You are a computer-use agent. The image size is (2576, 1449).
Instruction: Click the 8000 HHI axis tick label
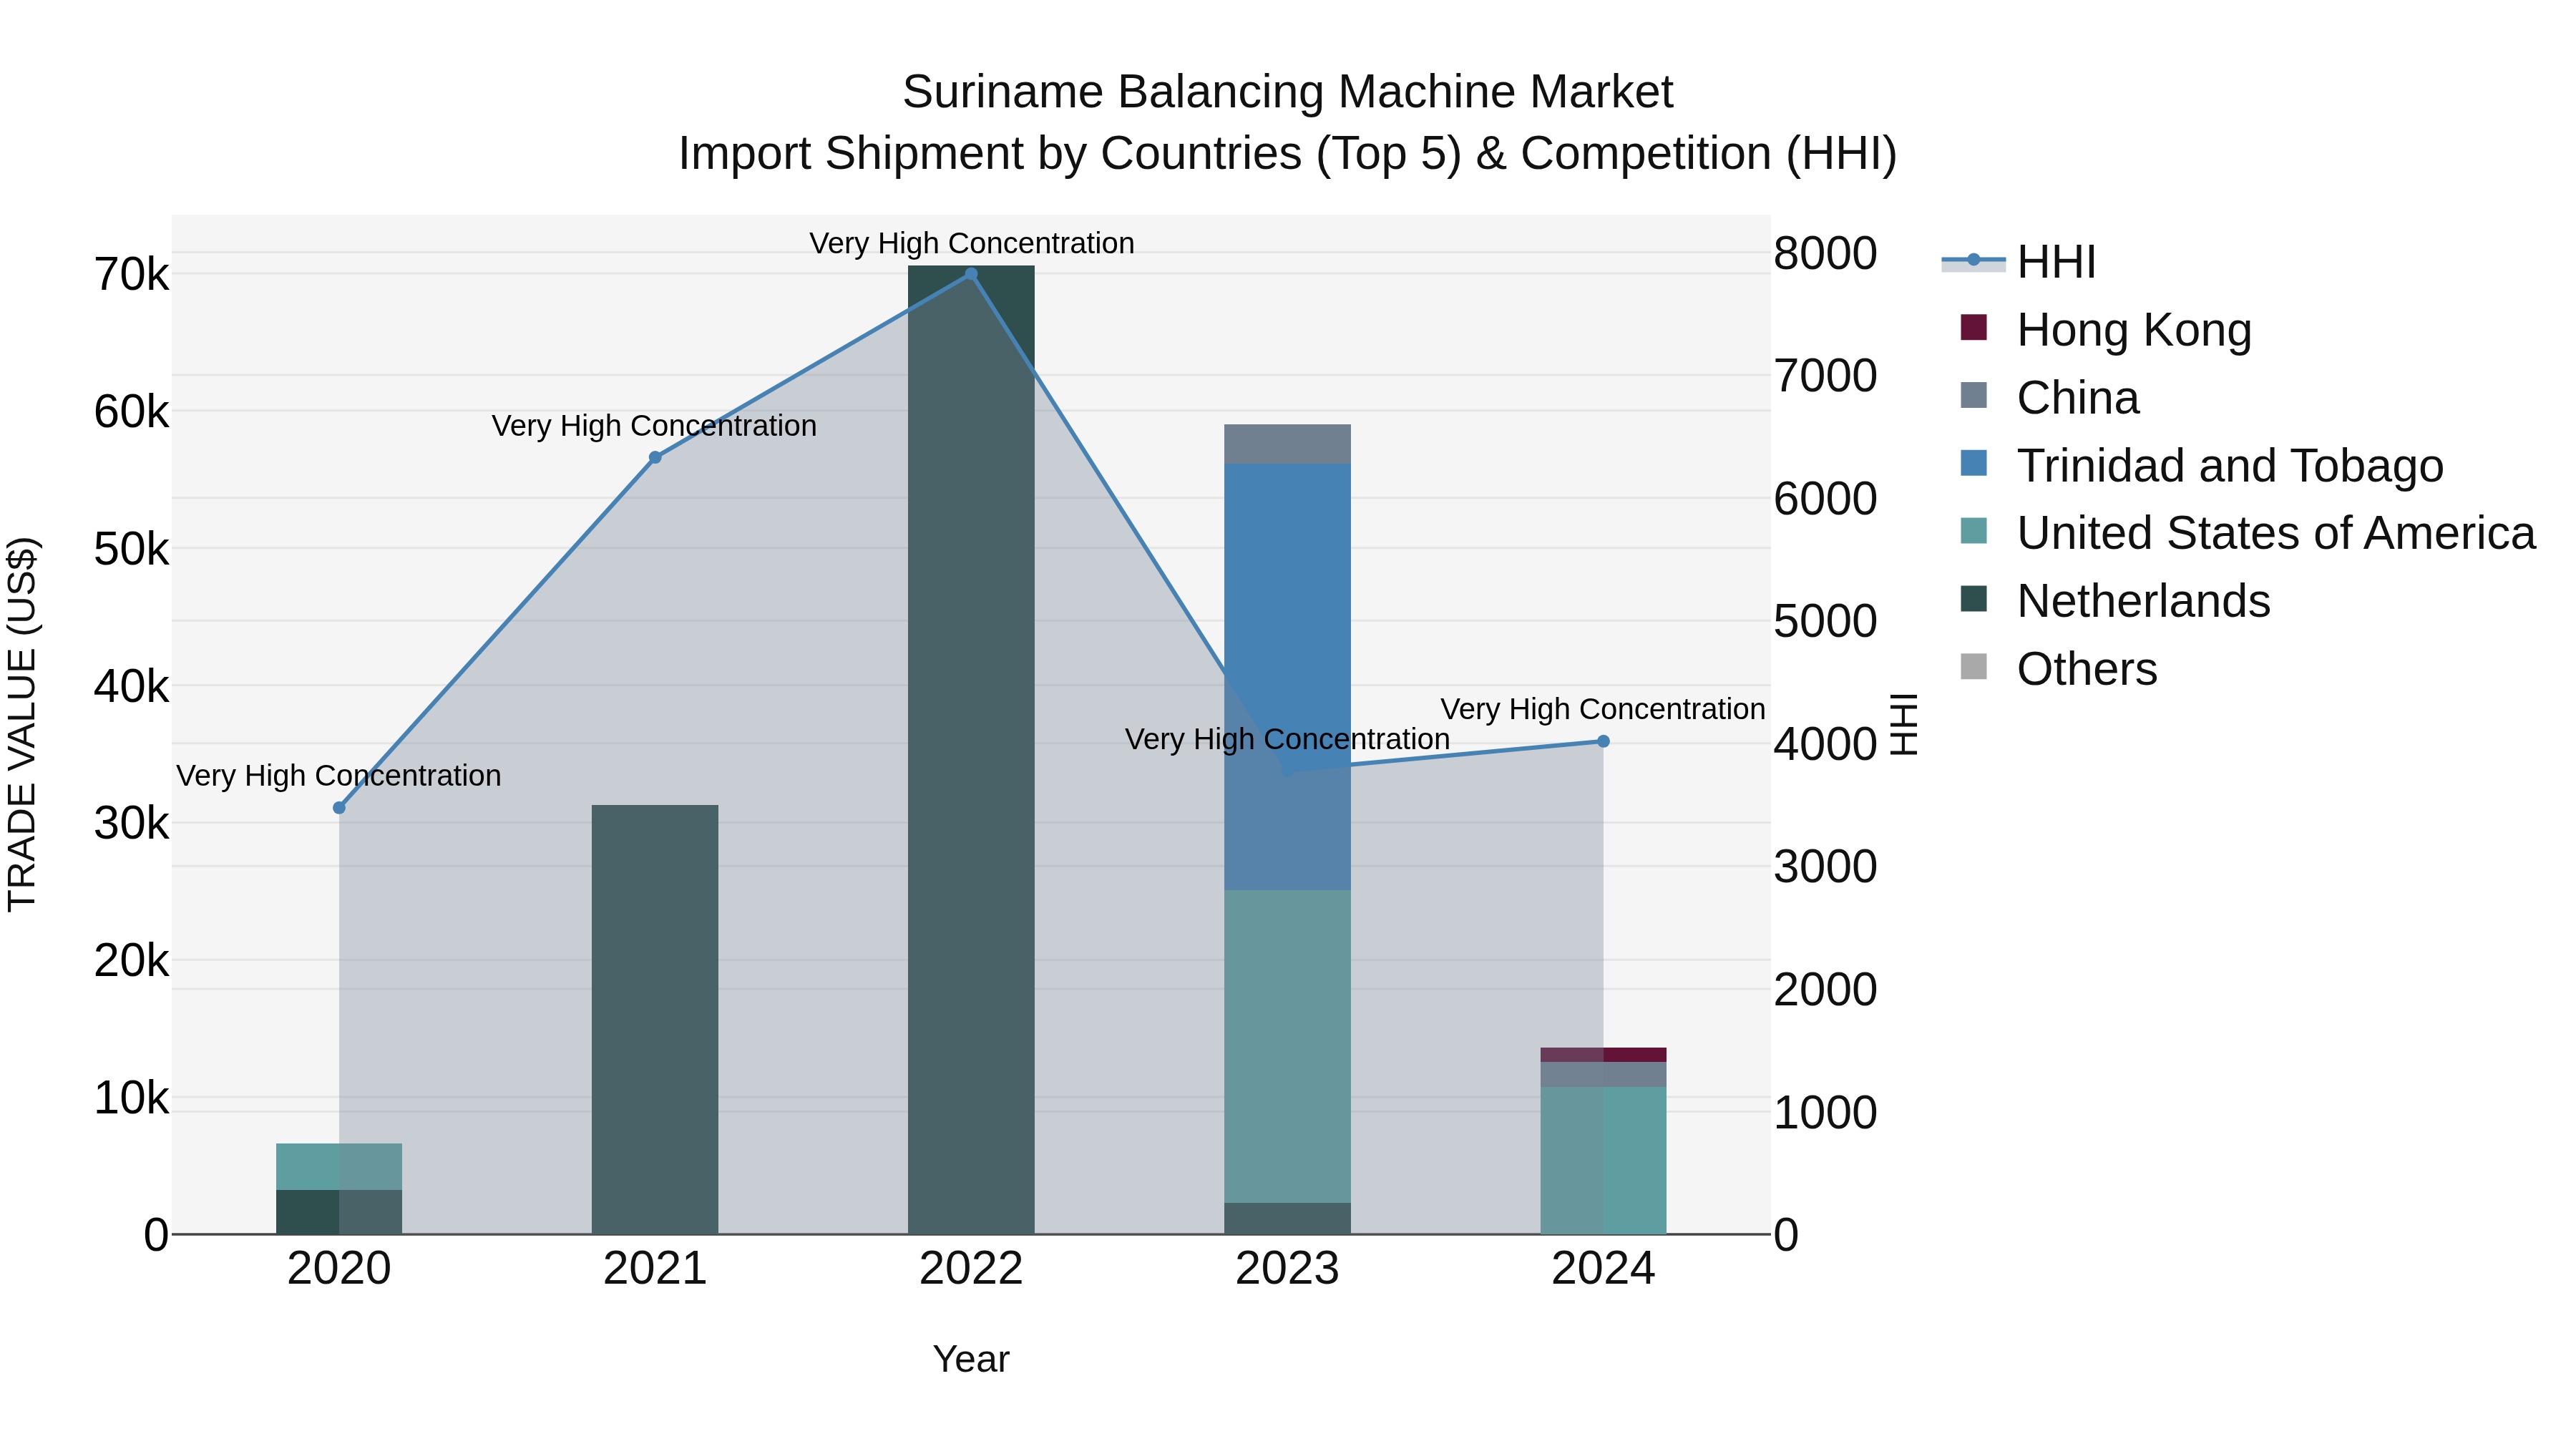pos(1825,253)
